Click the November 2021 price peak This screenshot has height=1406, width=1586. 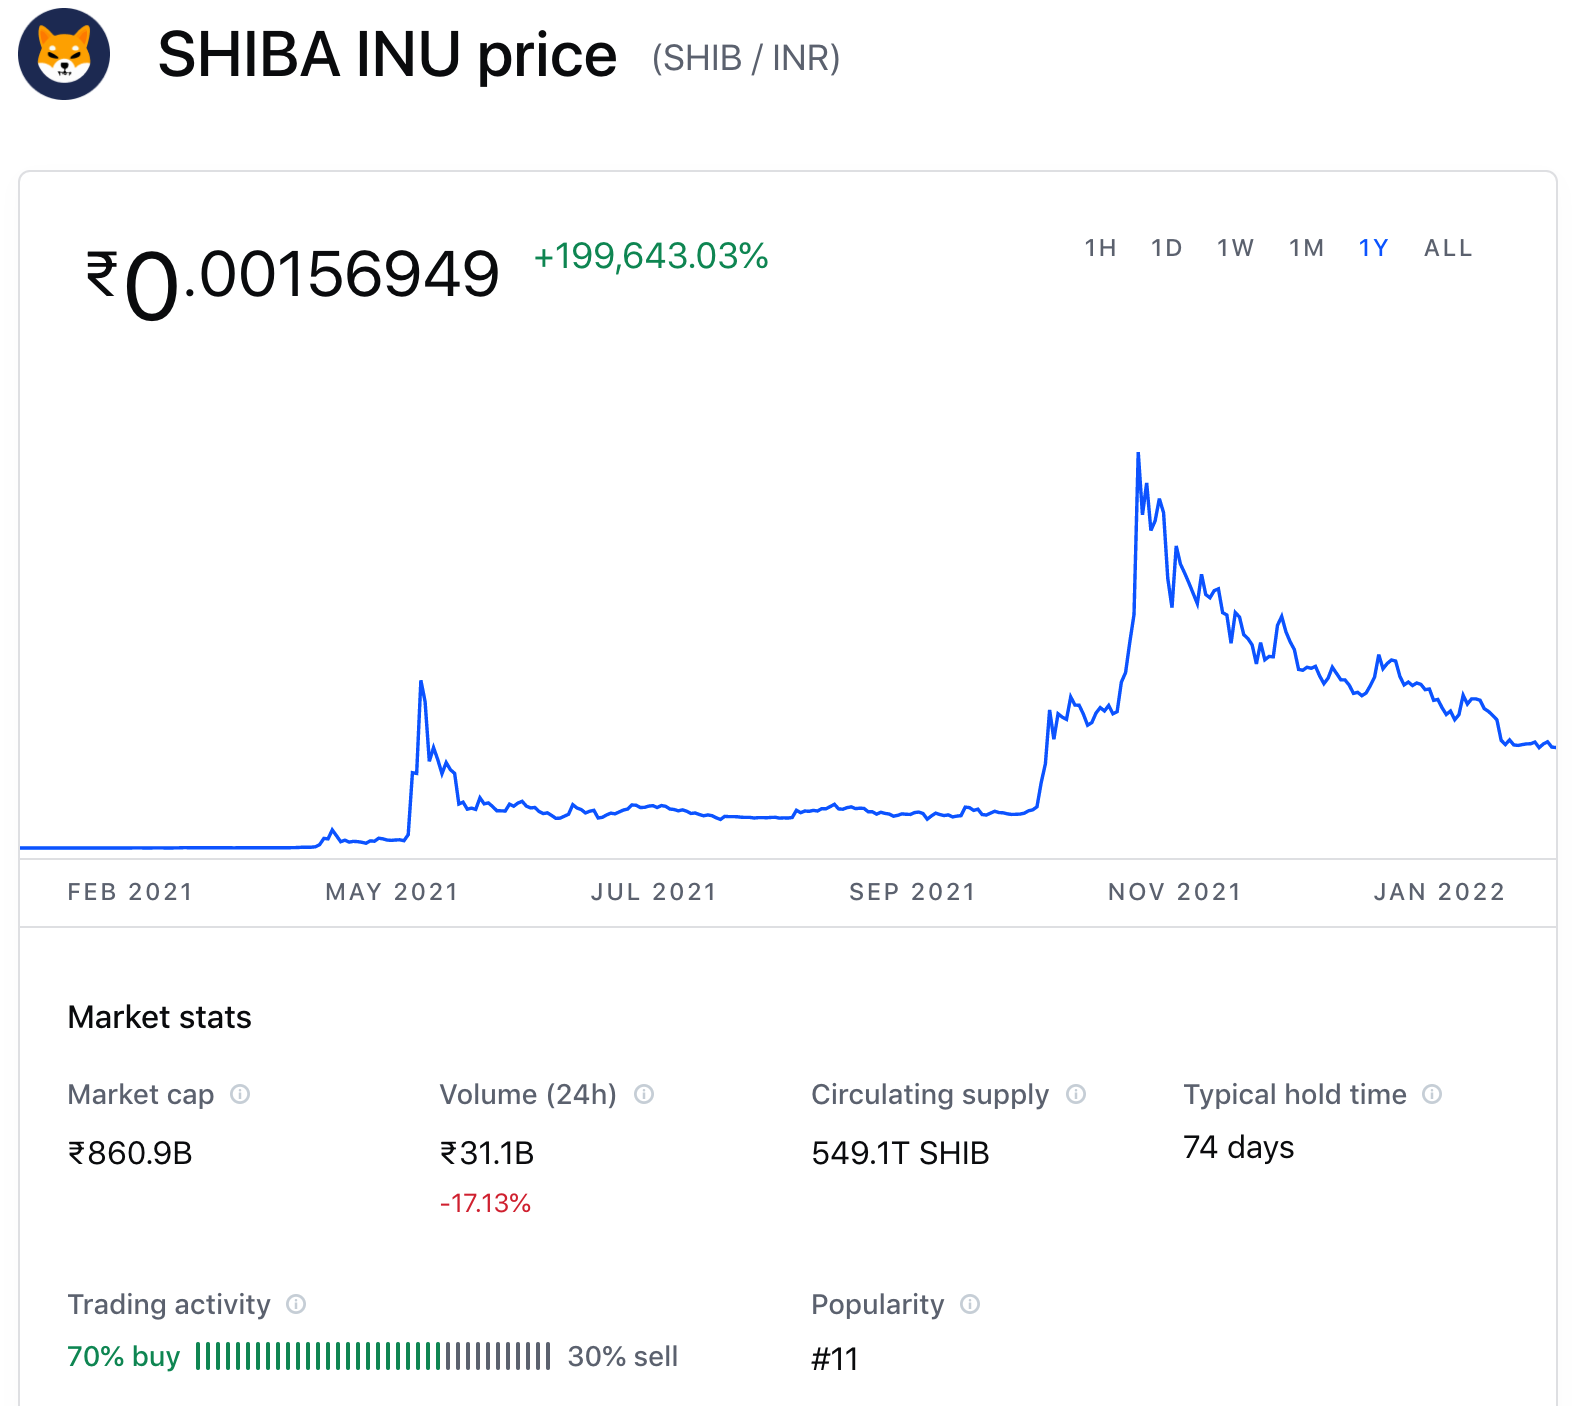click(x=1138, y=456)
